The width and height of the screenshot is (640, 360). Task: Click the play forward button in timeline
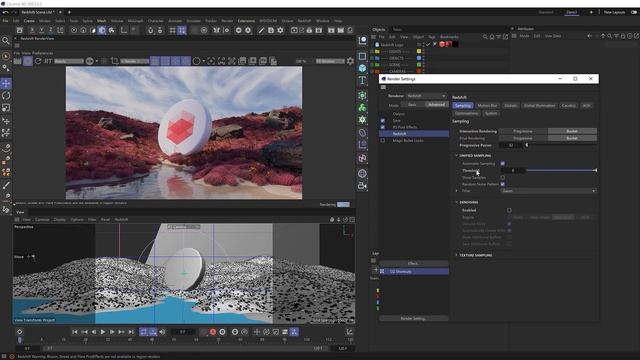[103, 332]
